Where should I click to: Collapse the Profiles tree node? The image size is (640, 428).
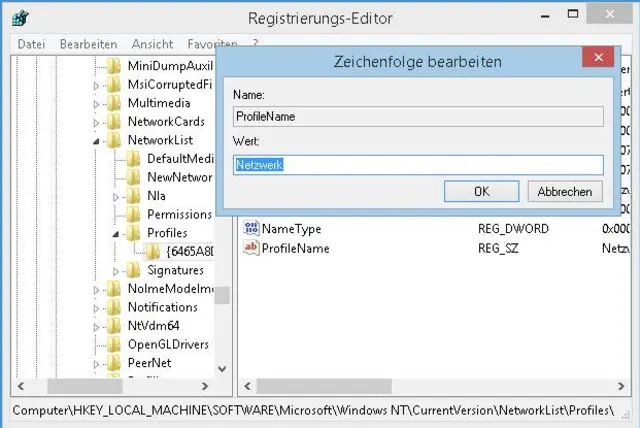pyautogui.click(x=116, y=234)
